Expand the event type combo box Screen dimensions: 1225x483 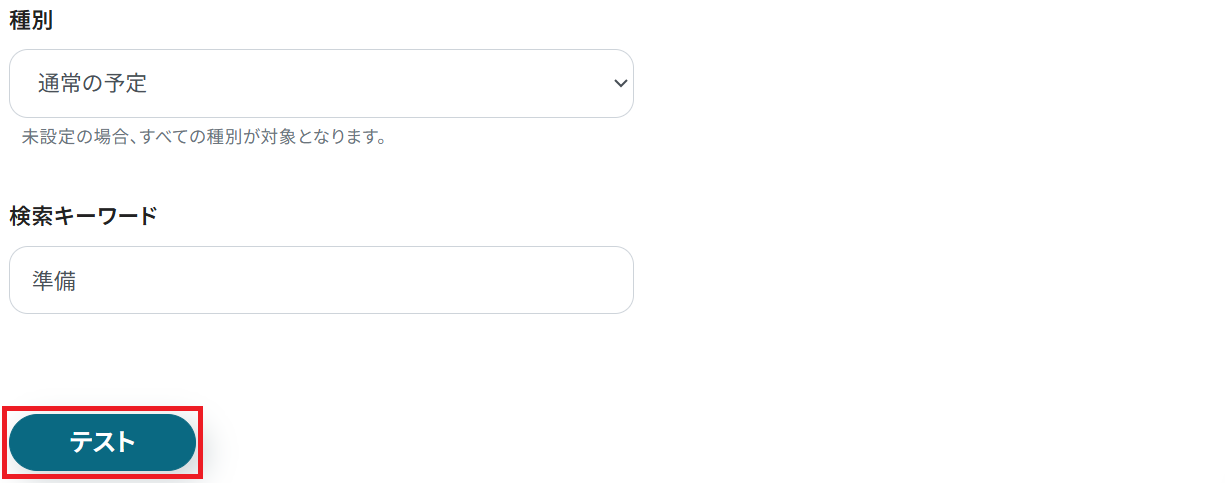[x=320, y=84]
